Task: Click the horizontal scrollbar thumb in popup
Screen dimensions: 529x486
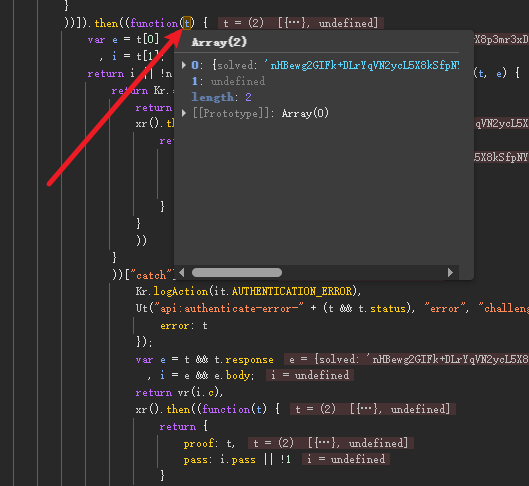Action: tap(237, 273)
